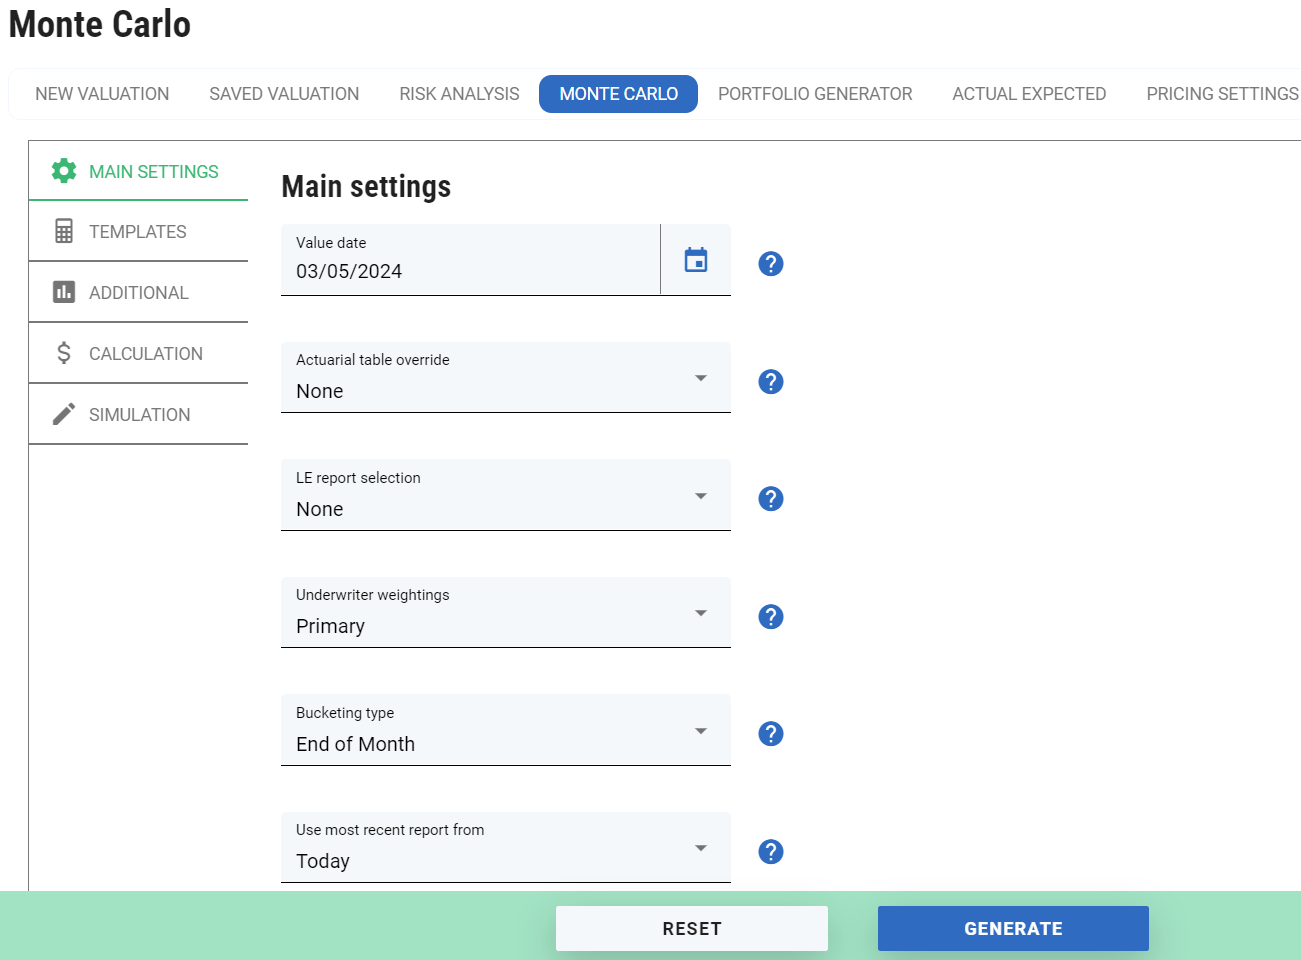Click help icon beside Underwriter weightings
Screen dimensions: 1301x960
click(x=770, y=617)
